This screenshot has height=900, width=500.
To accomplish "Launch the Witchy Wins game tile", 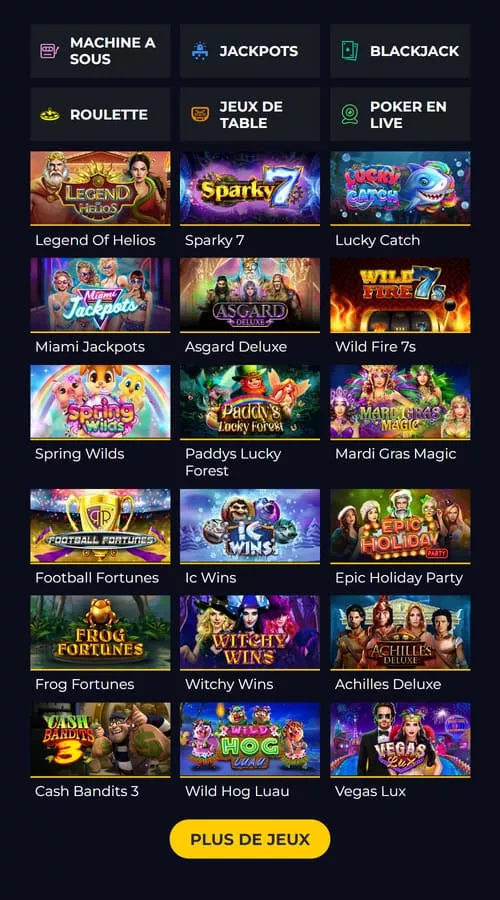I will [250, 633].
